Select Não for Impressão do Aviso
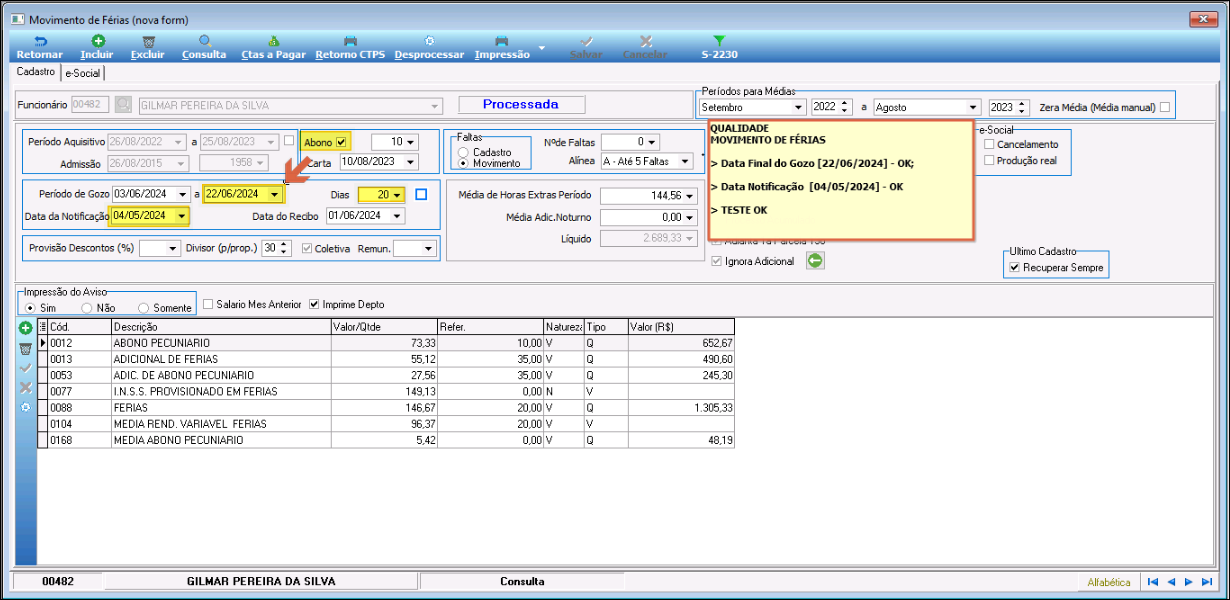The width and height of the screenshot is (1230, 600). (x=87, y=308)
